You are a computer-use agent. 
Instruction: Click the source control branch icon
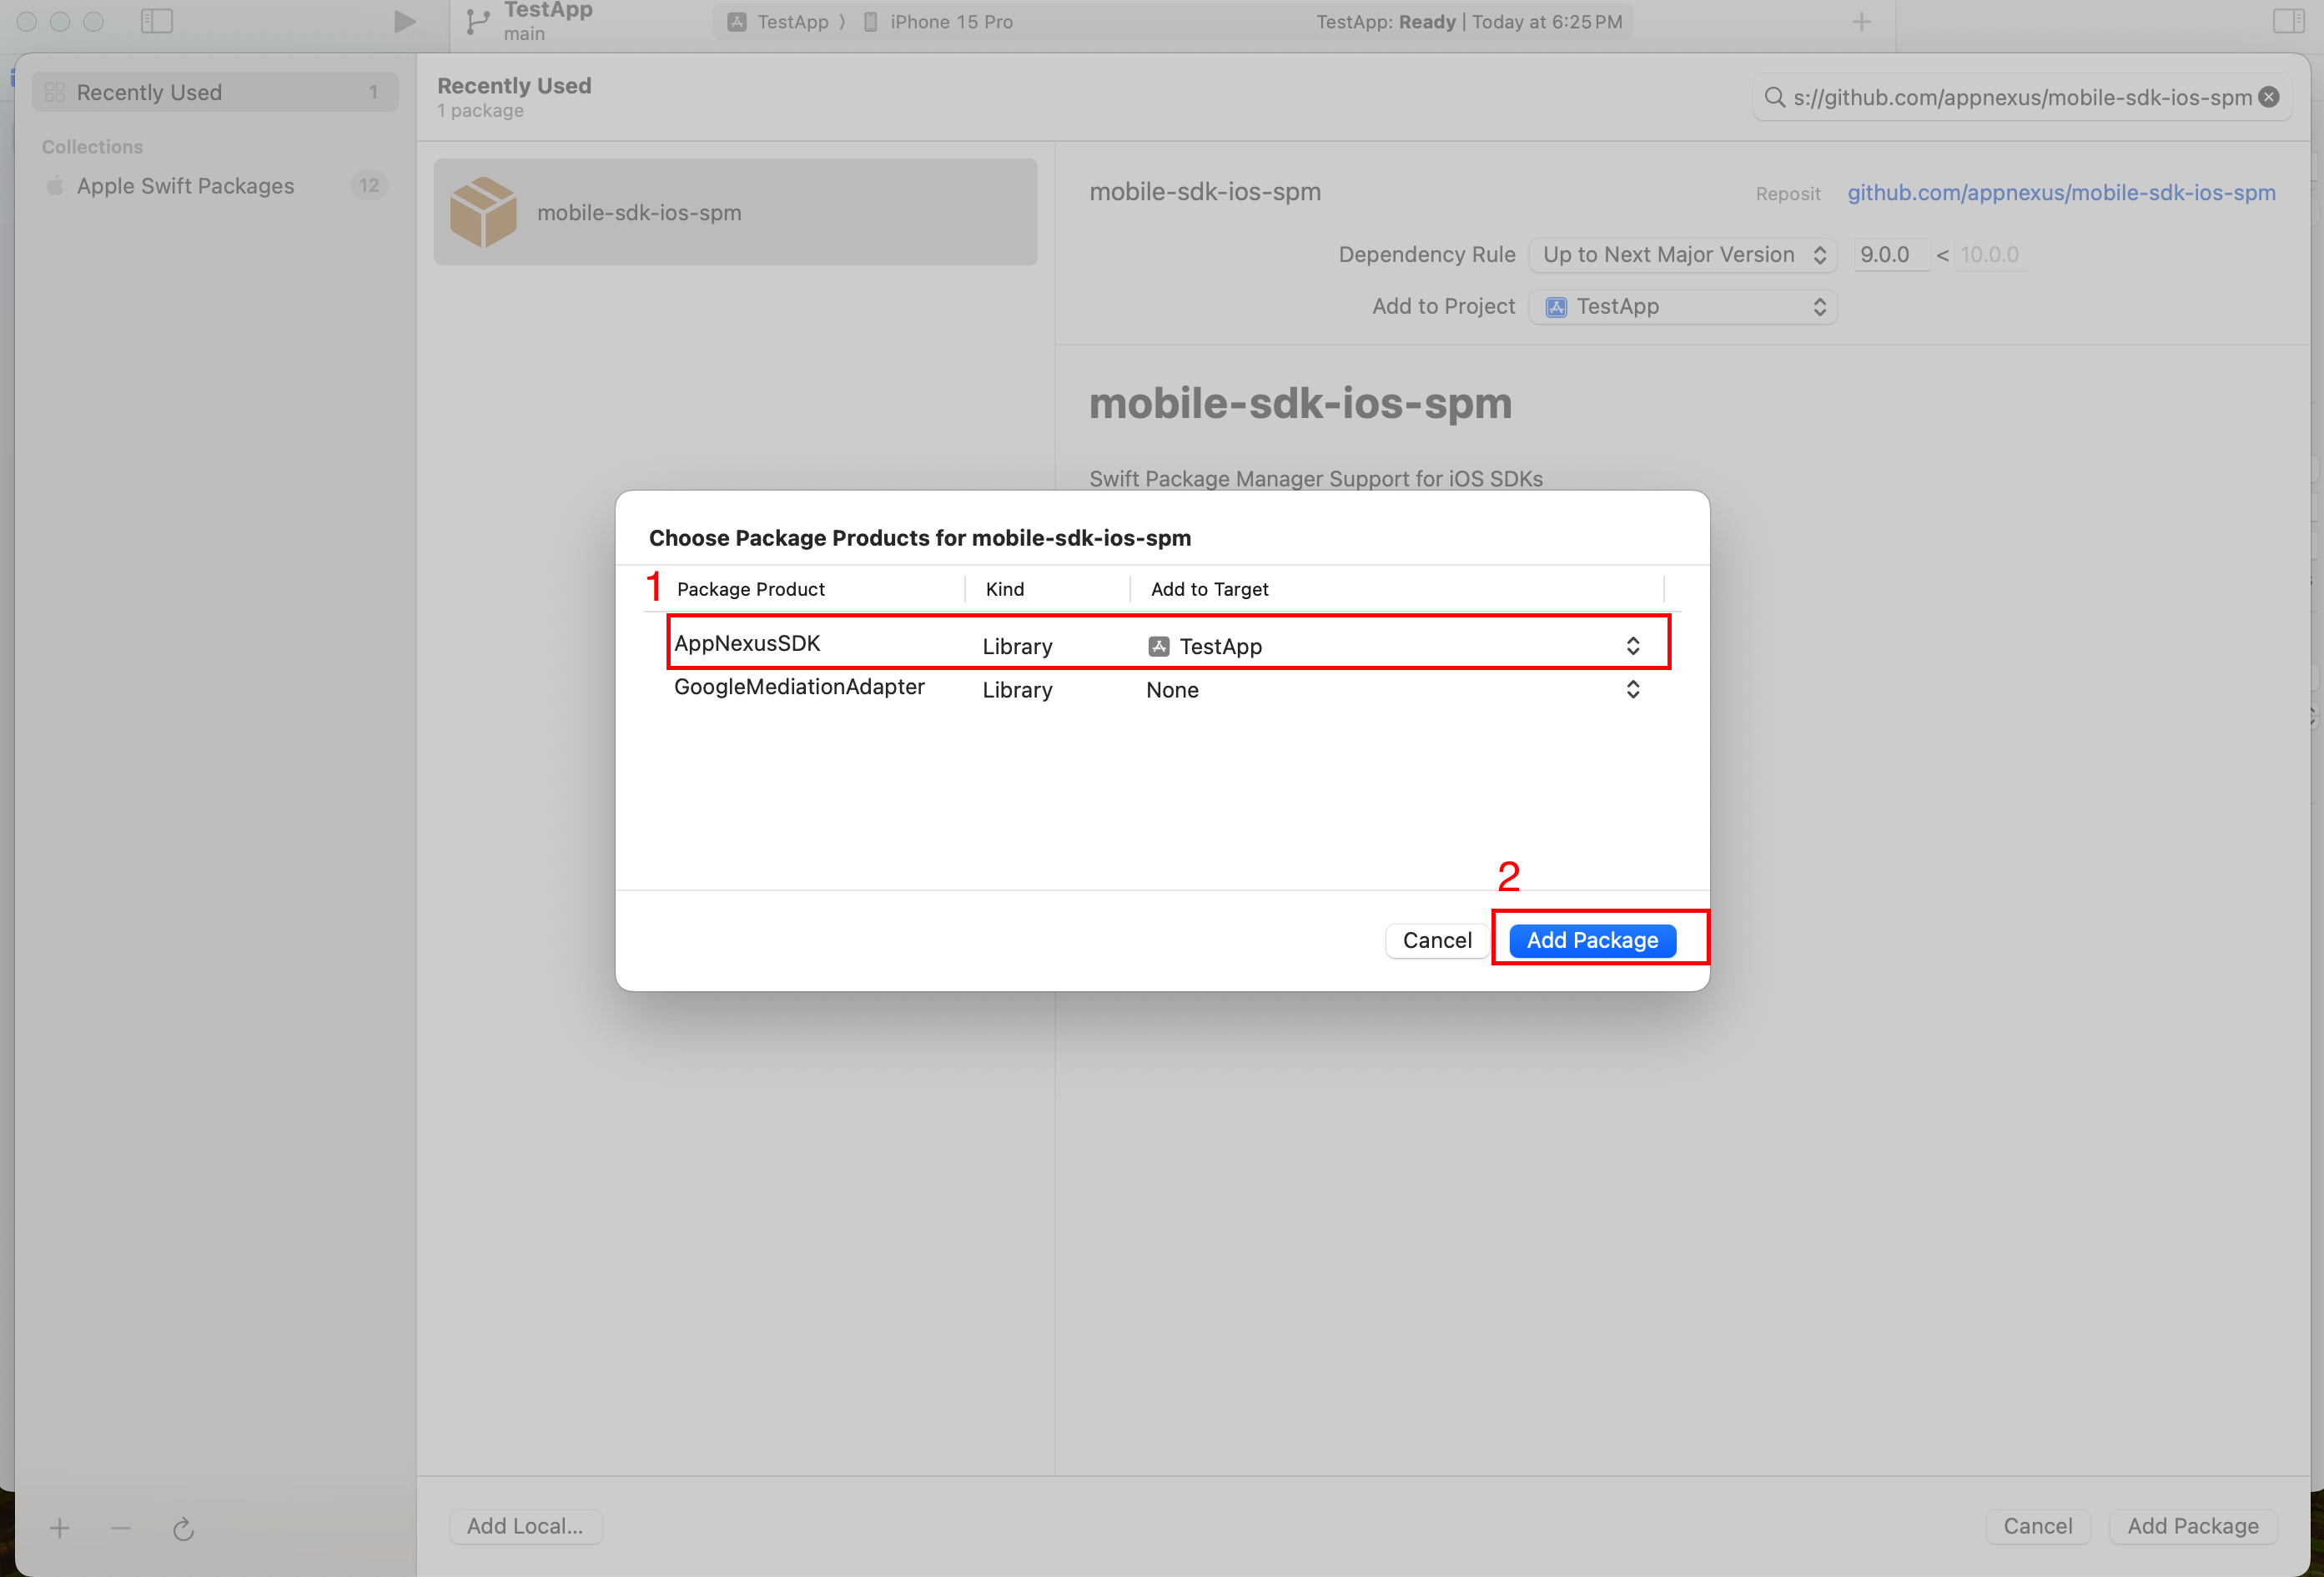click(478, 22)
